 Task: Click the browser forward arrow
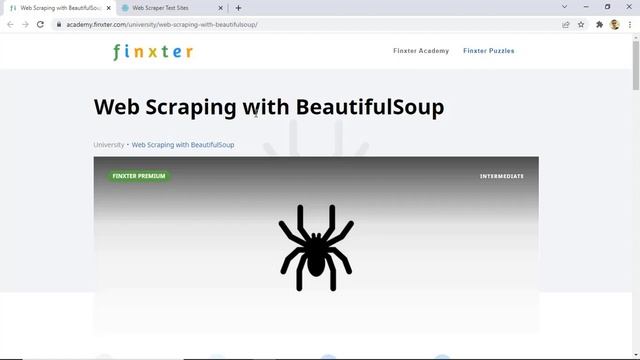[x=25, y=24]
